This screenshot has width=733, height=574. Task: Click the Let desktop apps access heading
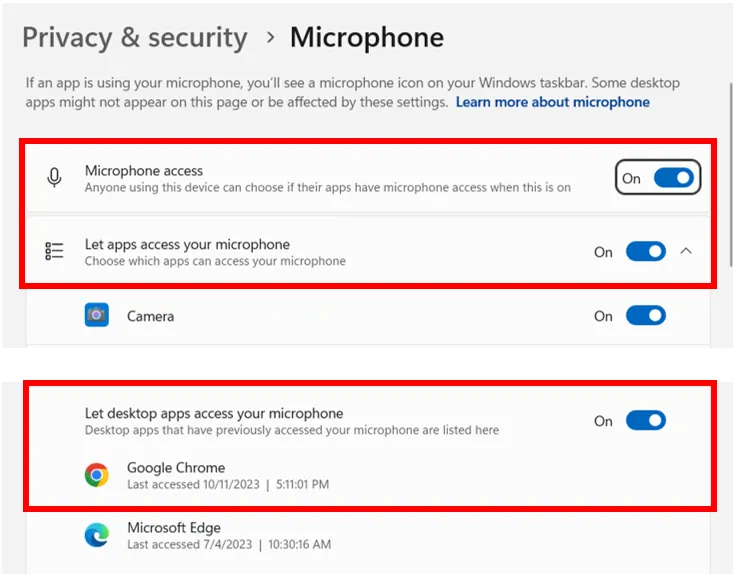(214, 413)
